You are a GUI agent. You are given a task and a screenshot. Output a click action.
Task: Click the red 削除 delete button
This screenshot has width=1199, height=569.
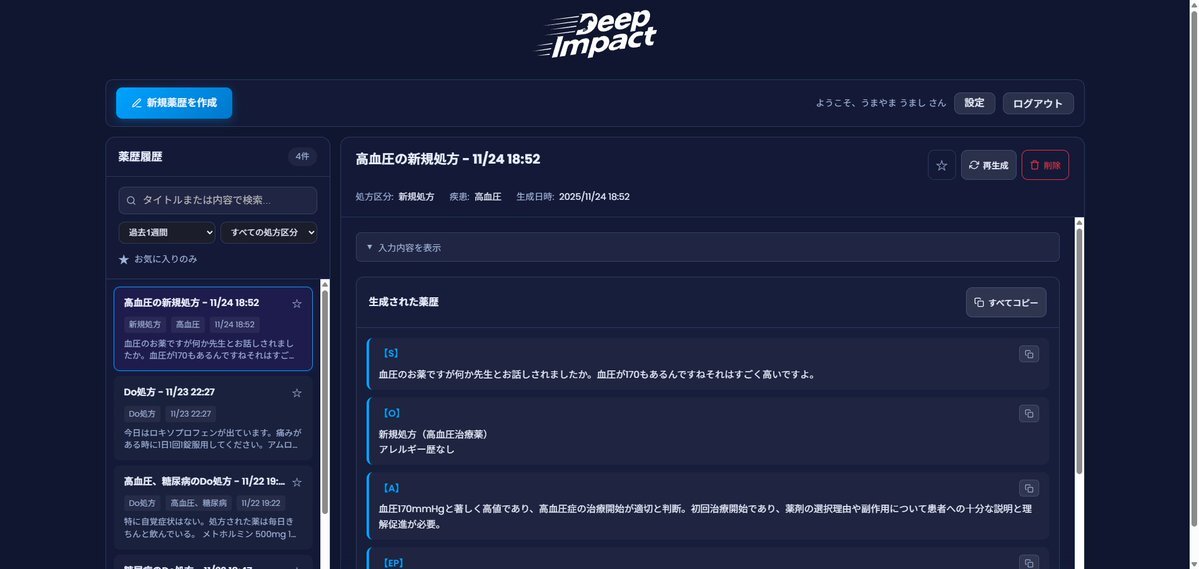[x=1045, y=165]
